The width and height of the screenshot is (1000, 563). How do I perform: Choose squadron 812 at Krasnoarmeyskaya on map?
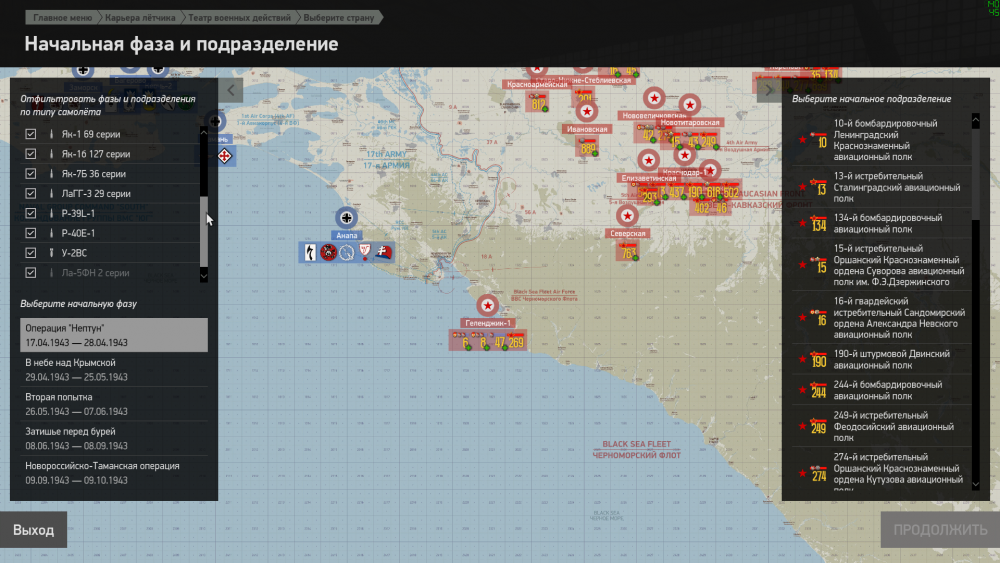[x=538, y=103]
